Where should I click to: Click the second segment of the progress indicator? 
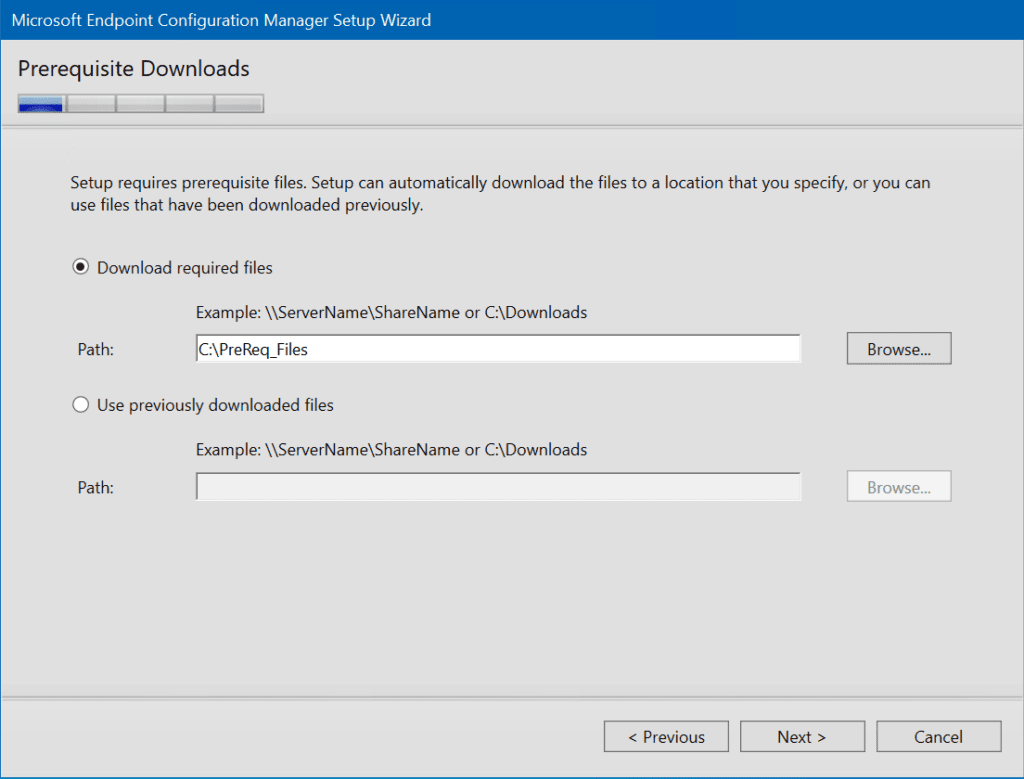pyautogui.click(x=89, y=103)
